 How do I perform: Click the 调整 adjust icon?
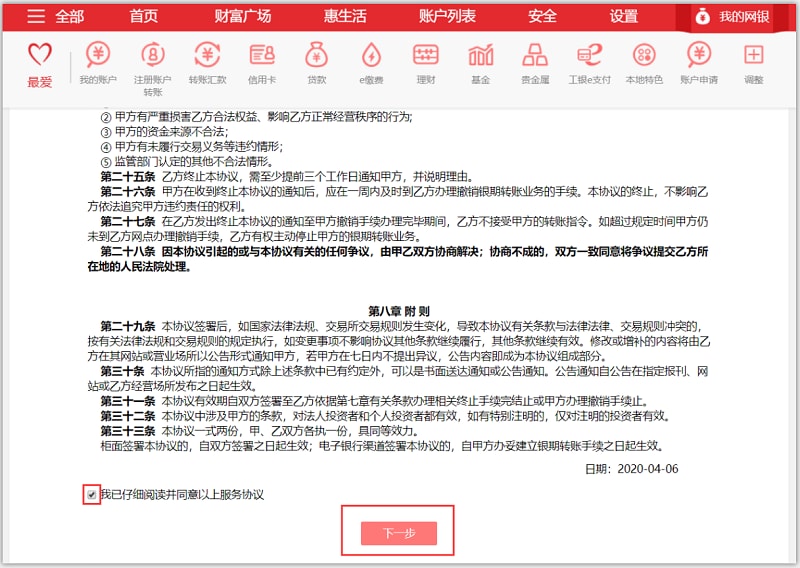tap(753, 55)
